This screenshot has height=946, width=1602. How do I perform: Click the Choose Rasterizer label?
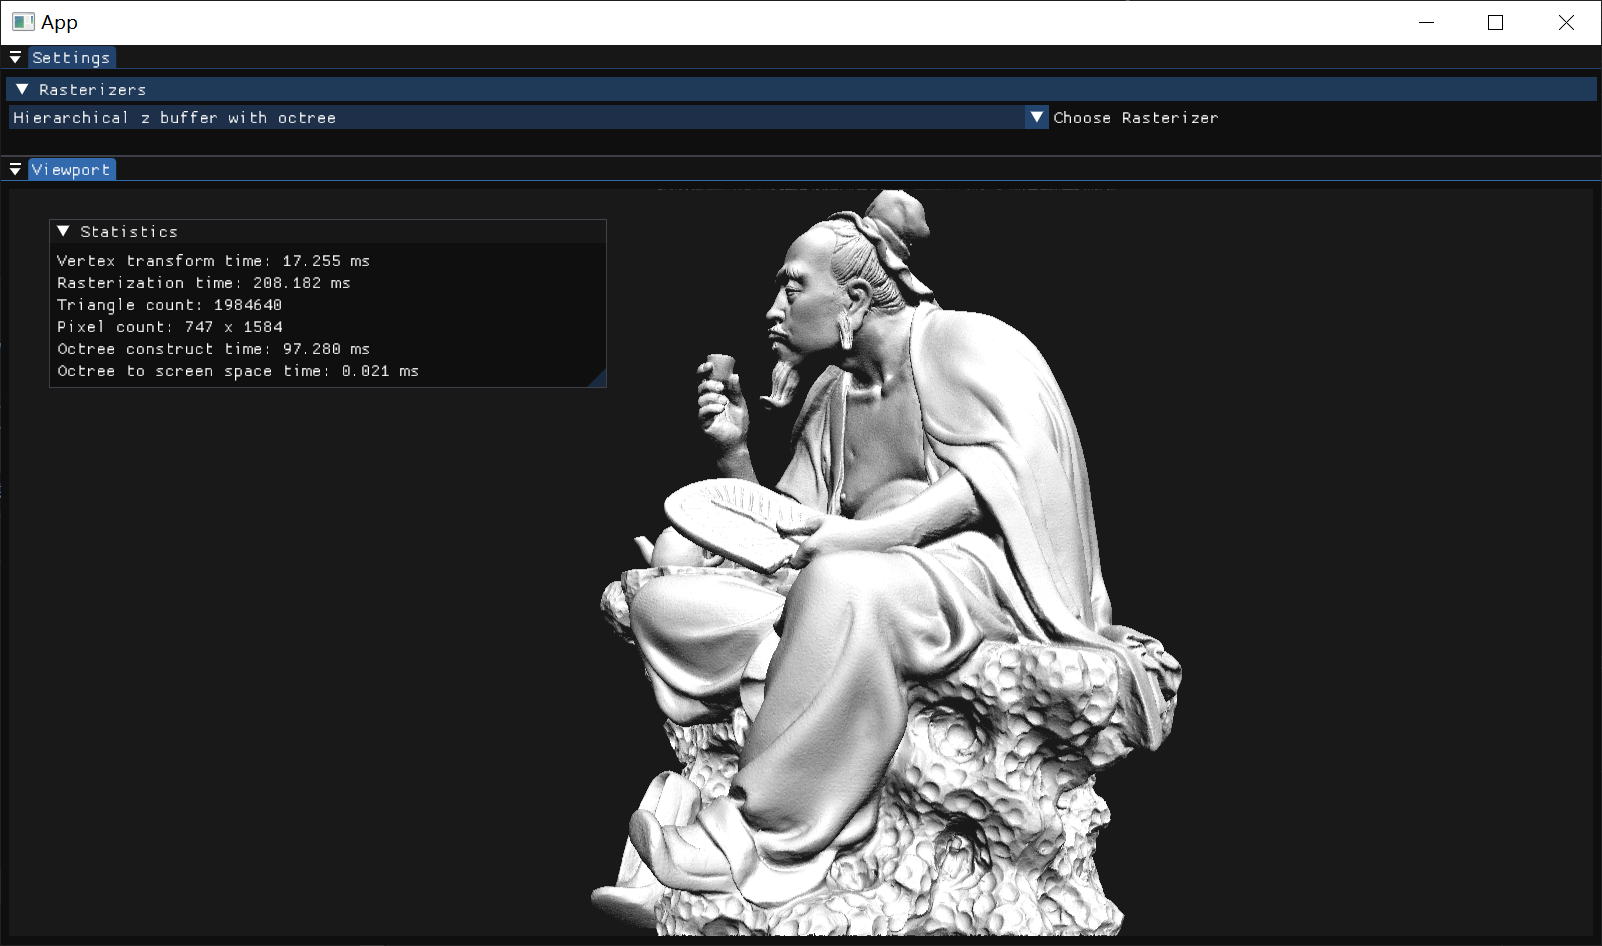pyautogui.click(x=1135, y=117)
